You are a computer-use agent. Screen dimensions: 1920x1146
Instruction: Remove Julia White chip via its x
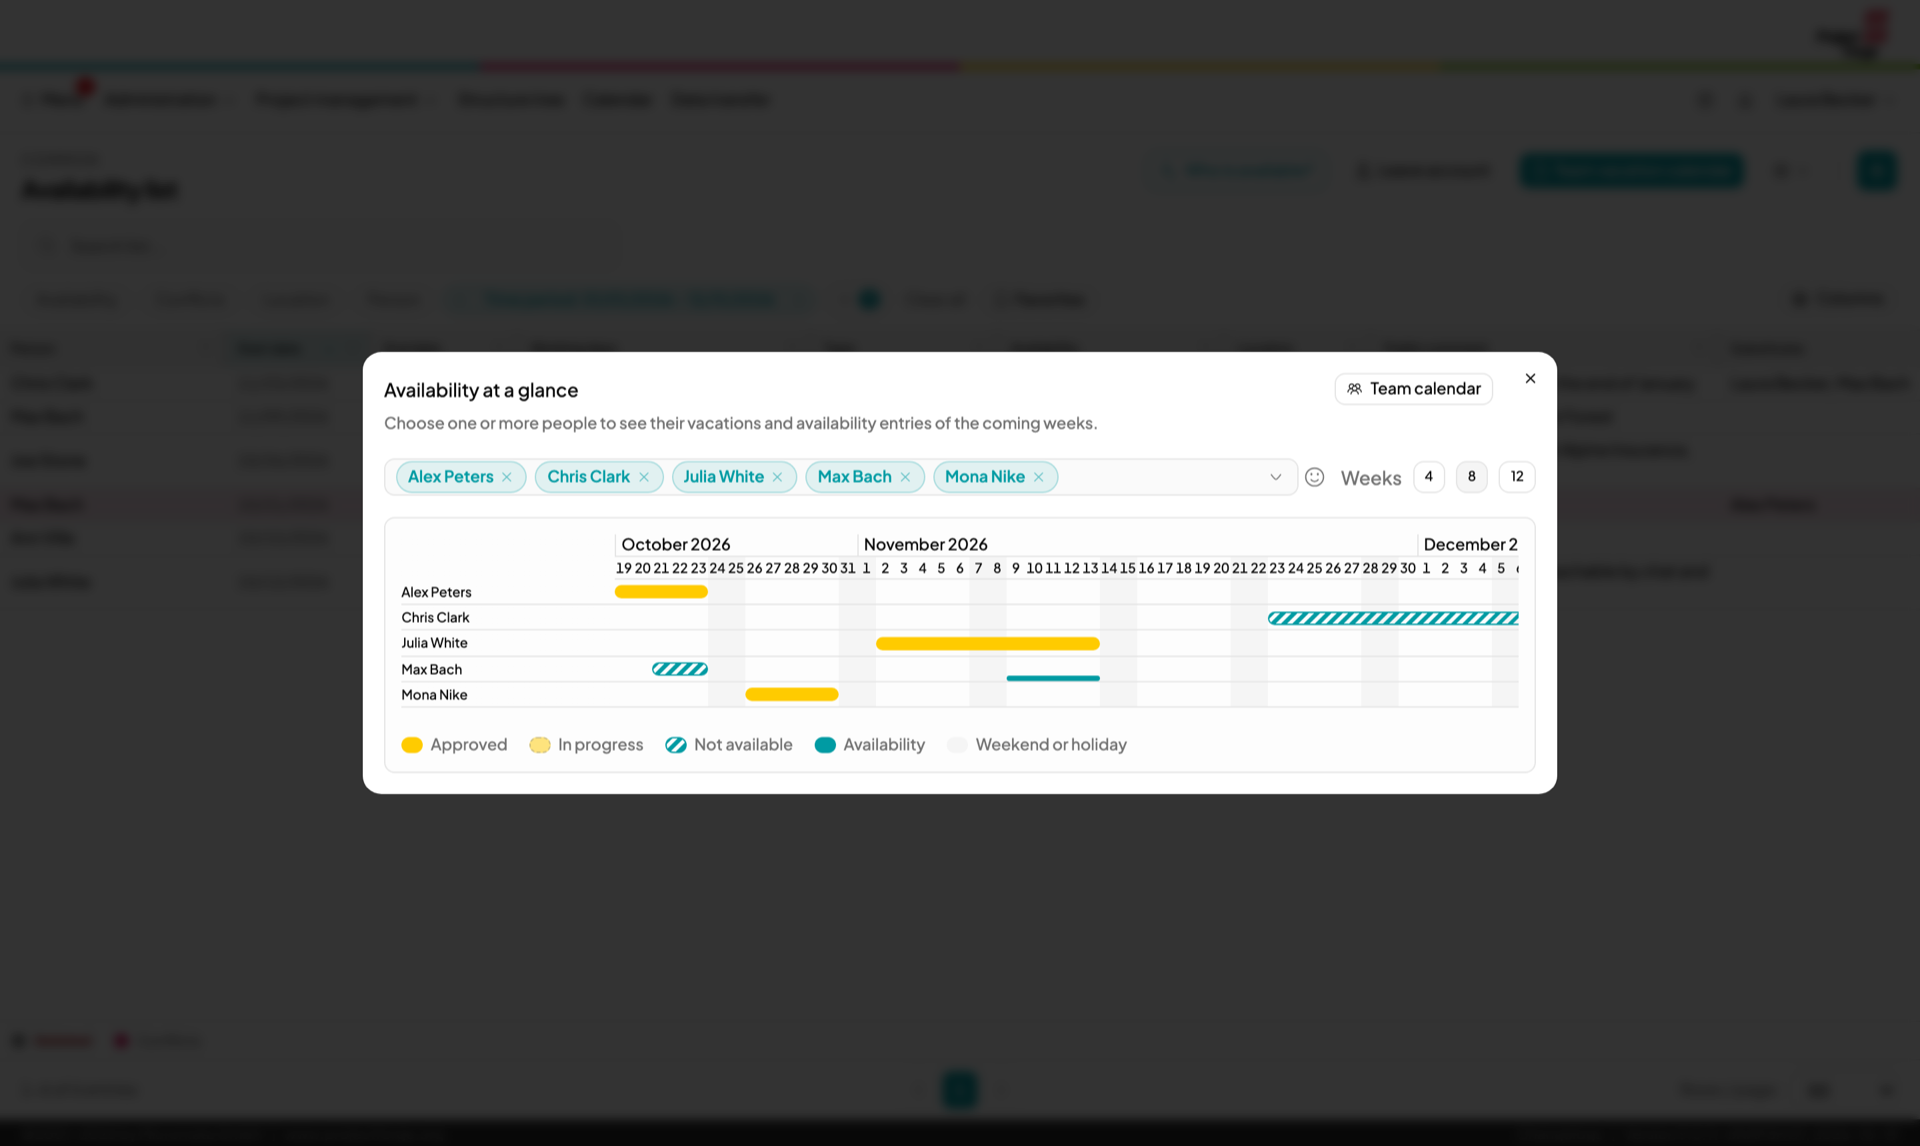[777, 477]
